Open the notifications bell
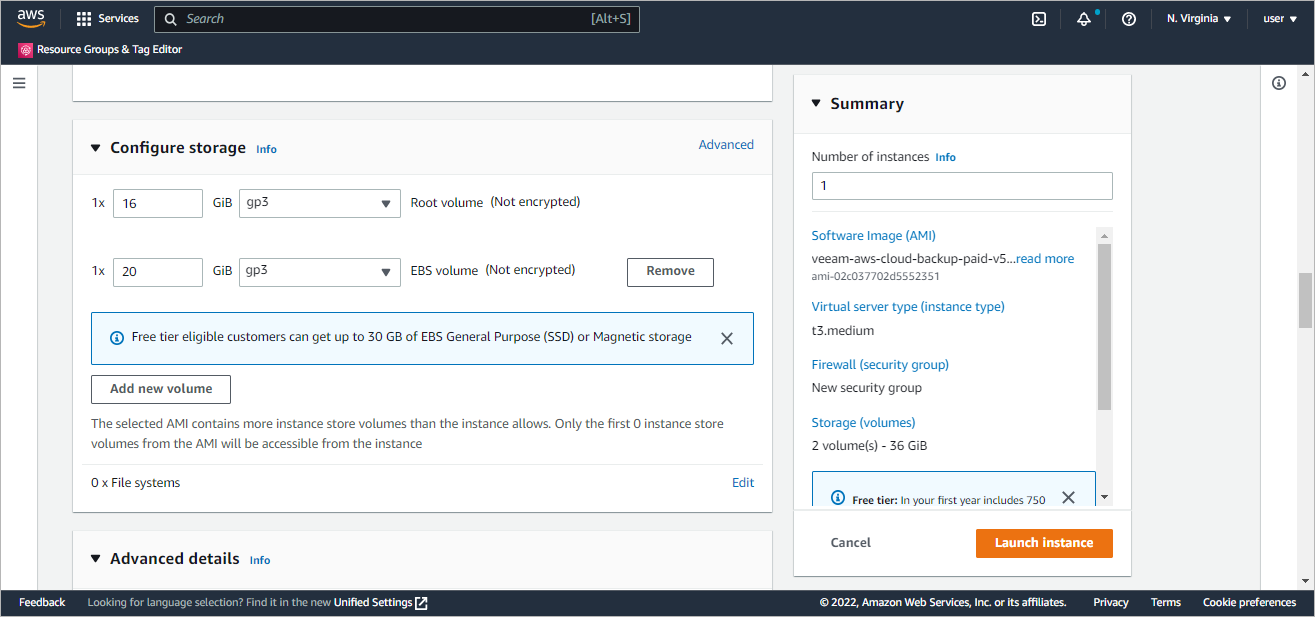The width and height of the screenshot is (1315, 617). click(x=1084, y=19)
